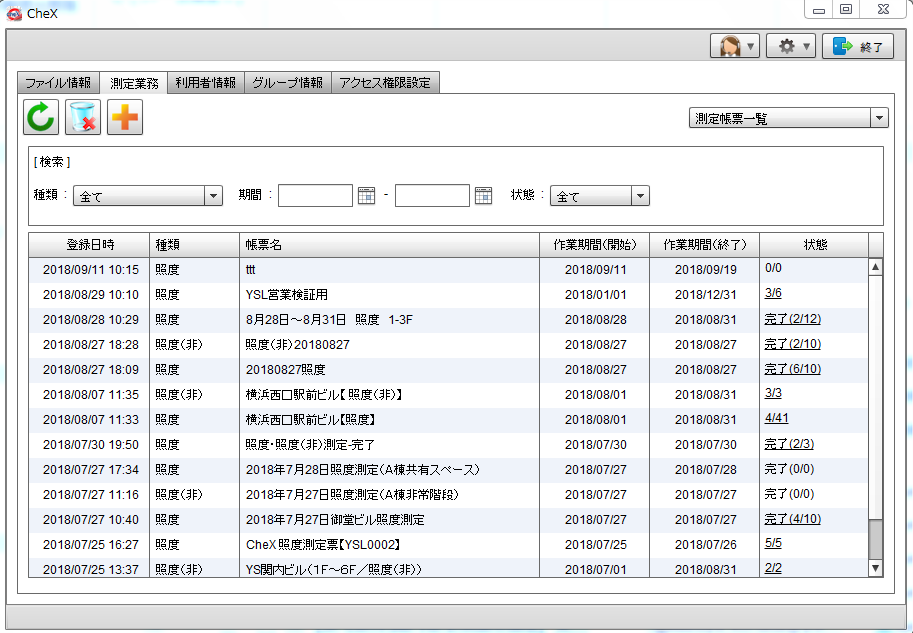The height and width of the screenshot is (633, 913).
Task: Click the CheX app logo icon
Action: pos(14,13)
